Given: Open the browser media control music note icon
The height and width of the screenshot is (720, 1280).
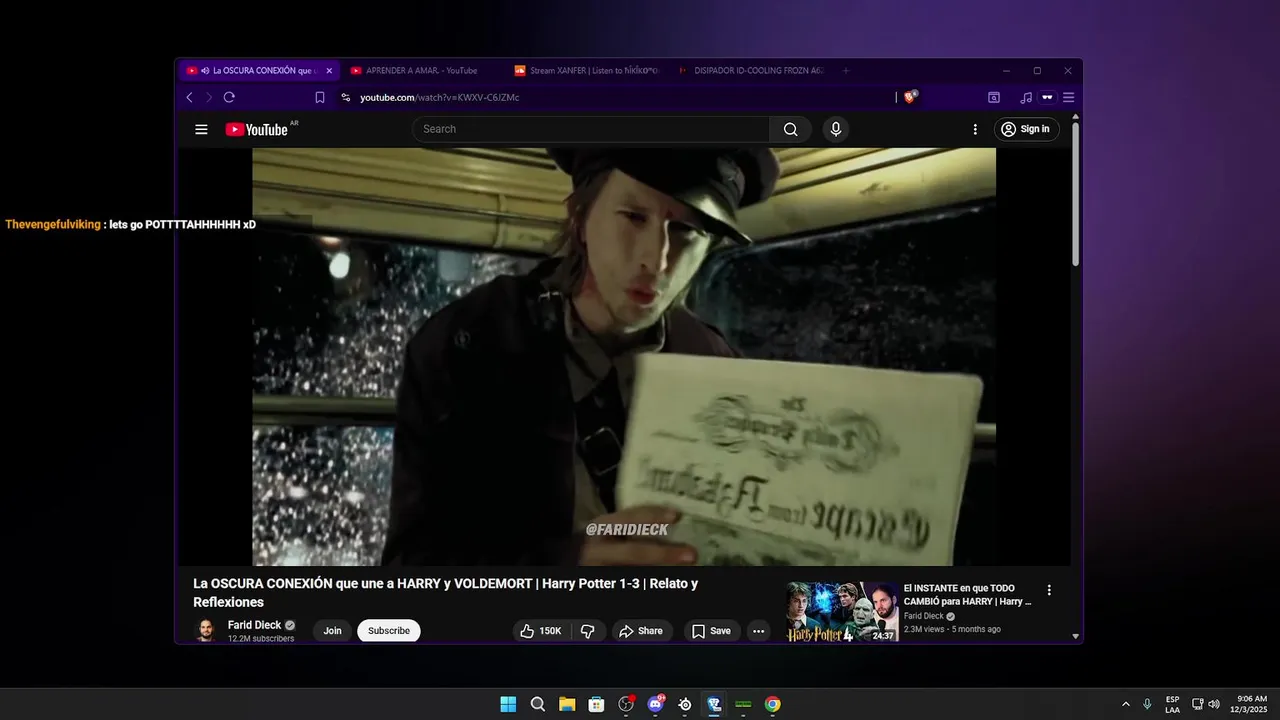Looking at the screenshot, I should pyautogui.click(x=1025, y=97).
